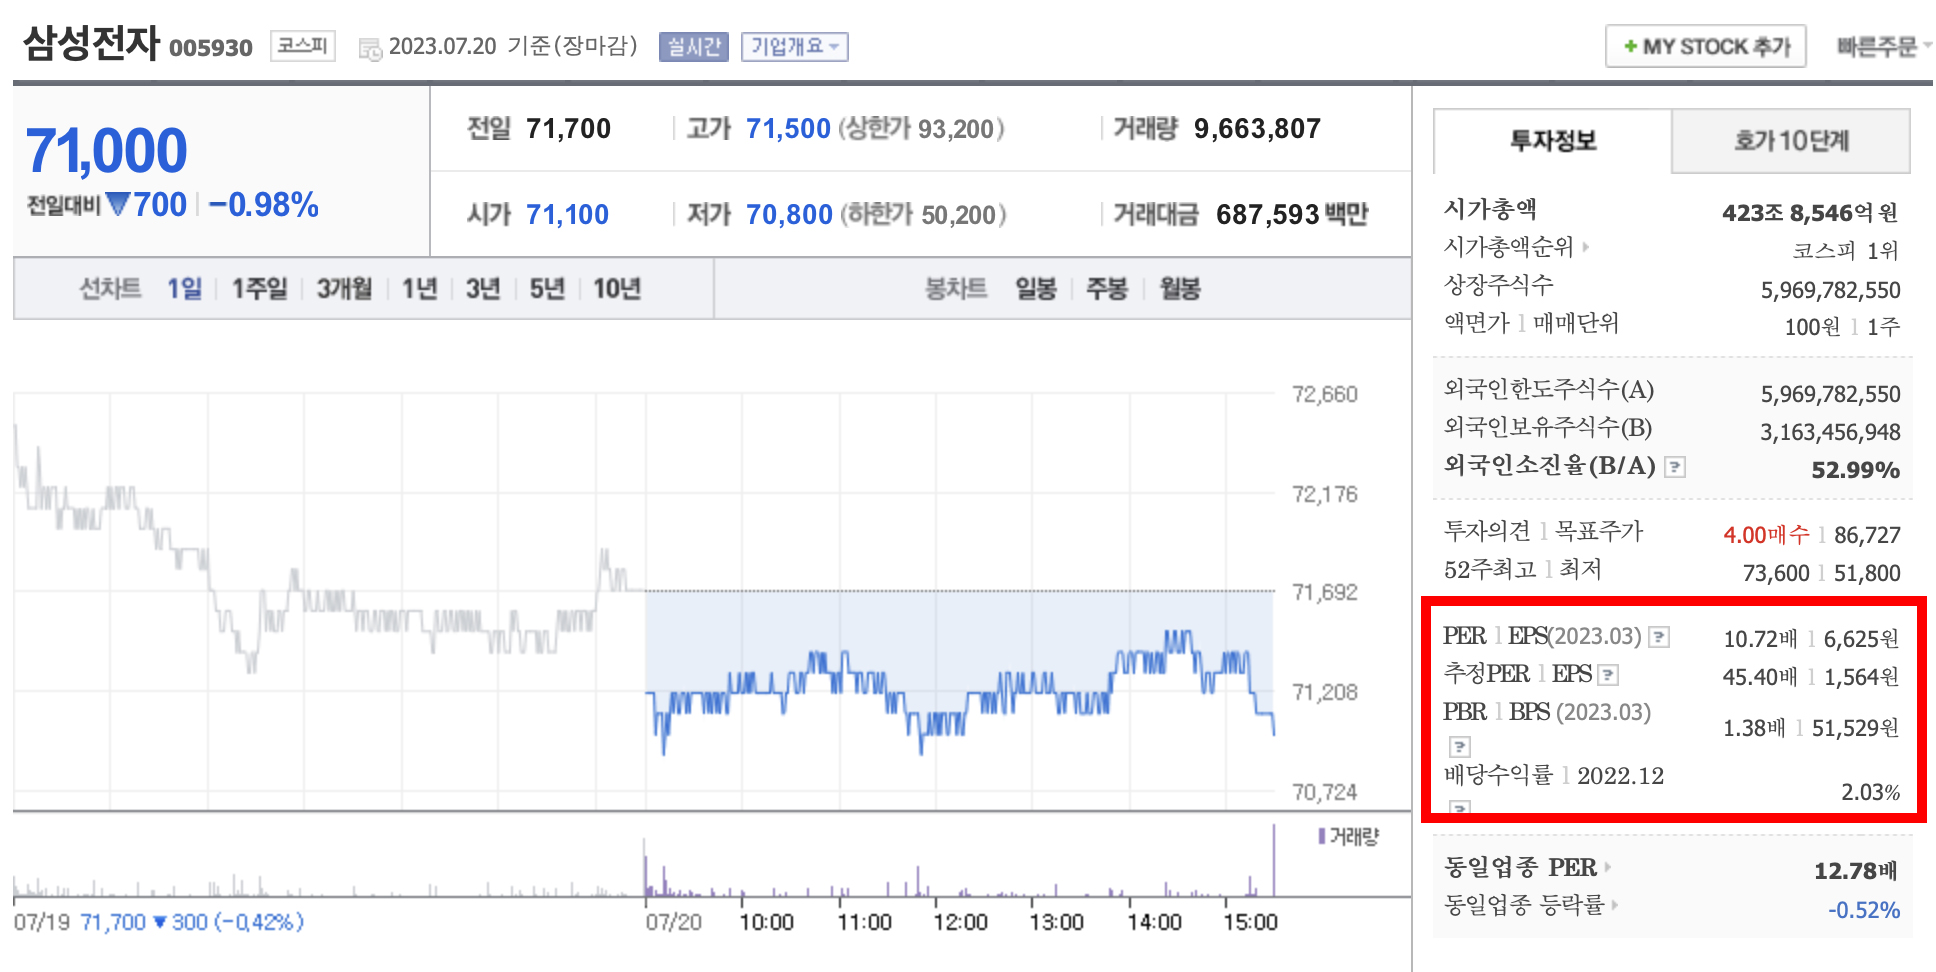Click the 추정PER value 45.40배
The height and width of the screenshot is (972, 1936).
tap(1760, 677)
